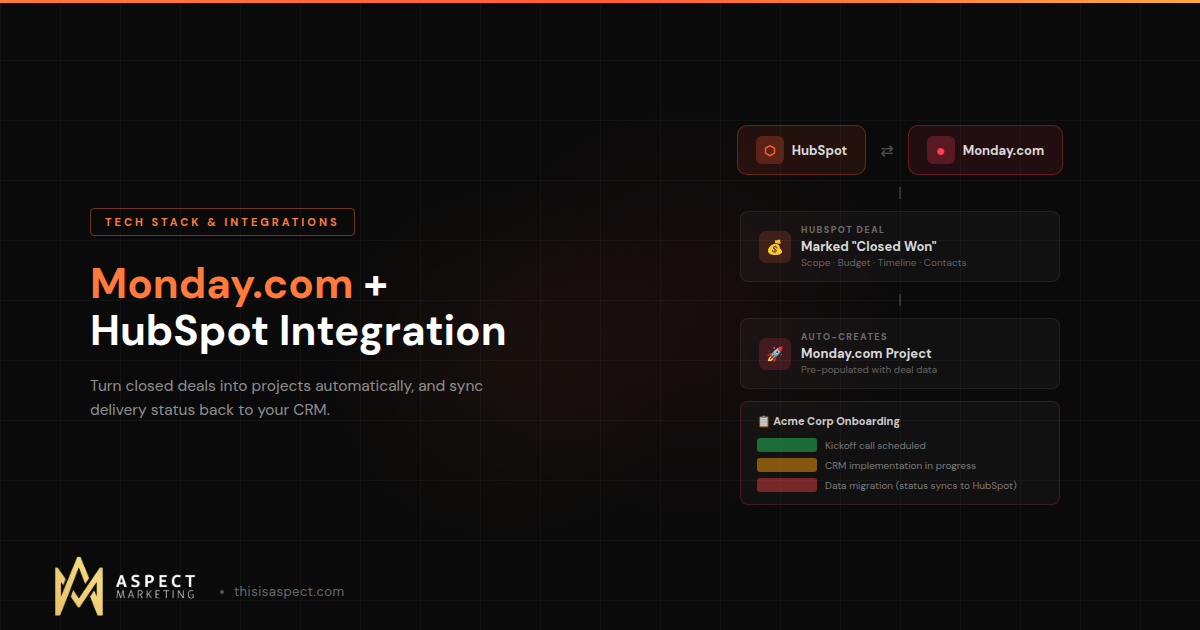Click green status bar for Kickoff call

787,445
